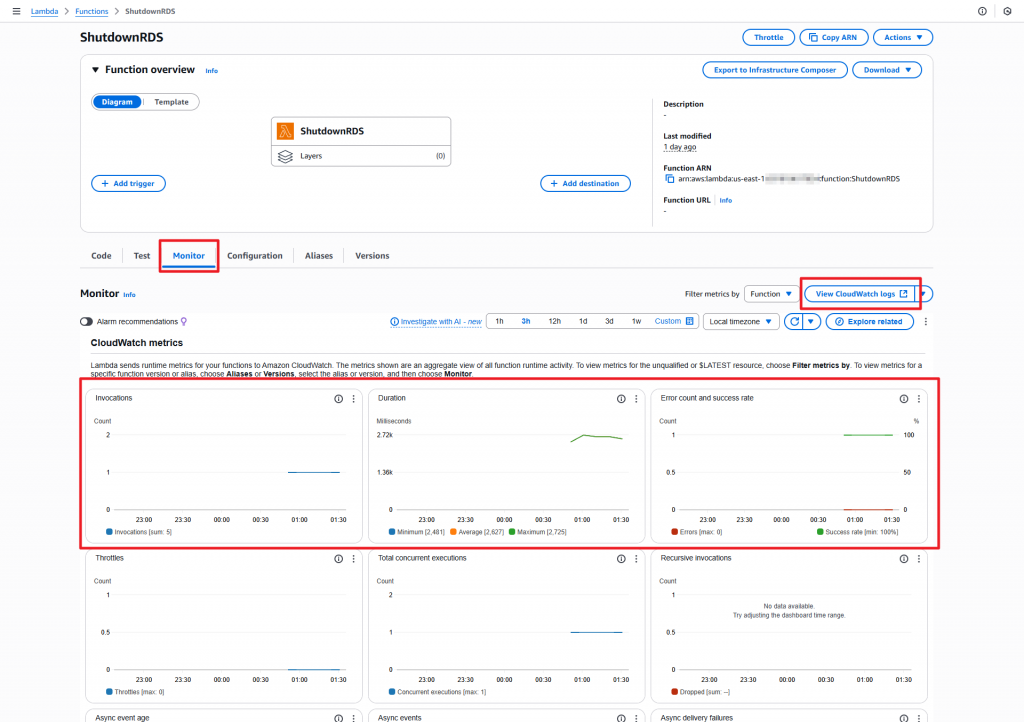Open info icon on Error count and success rate chart
Image resolution: width=1024 pixels, height=722 pixels.
point(904,399)
